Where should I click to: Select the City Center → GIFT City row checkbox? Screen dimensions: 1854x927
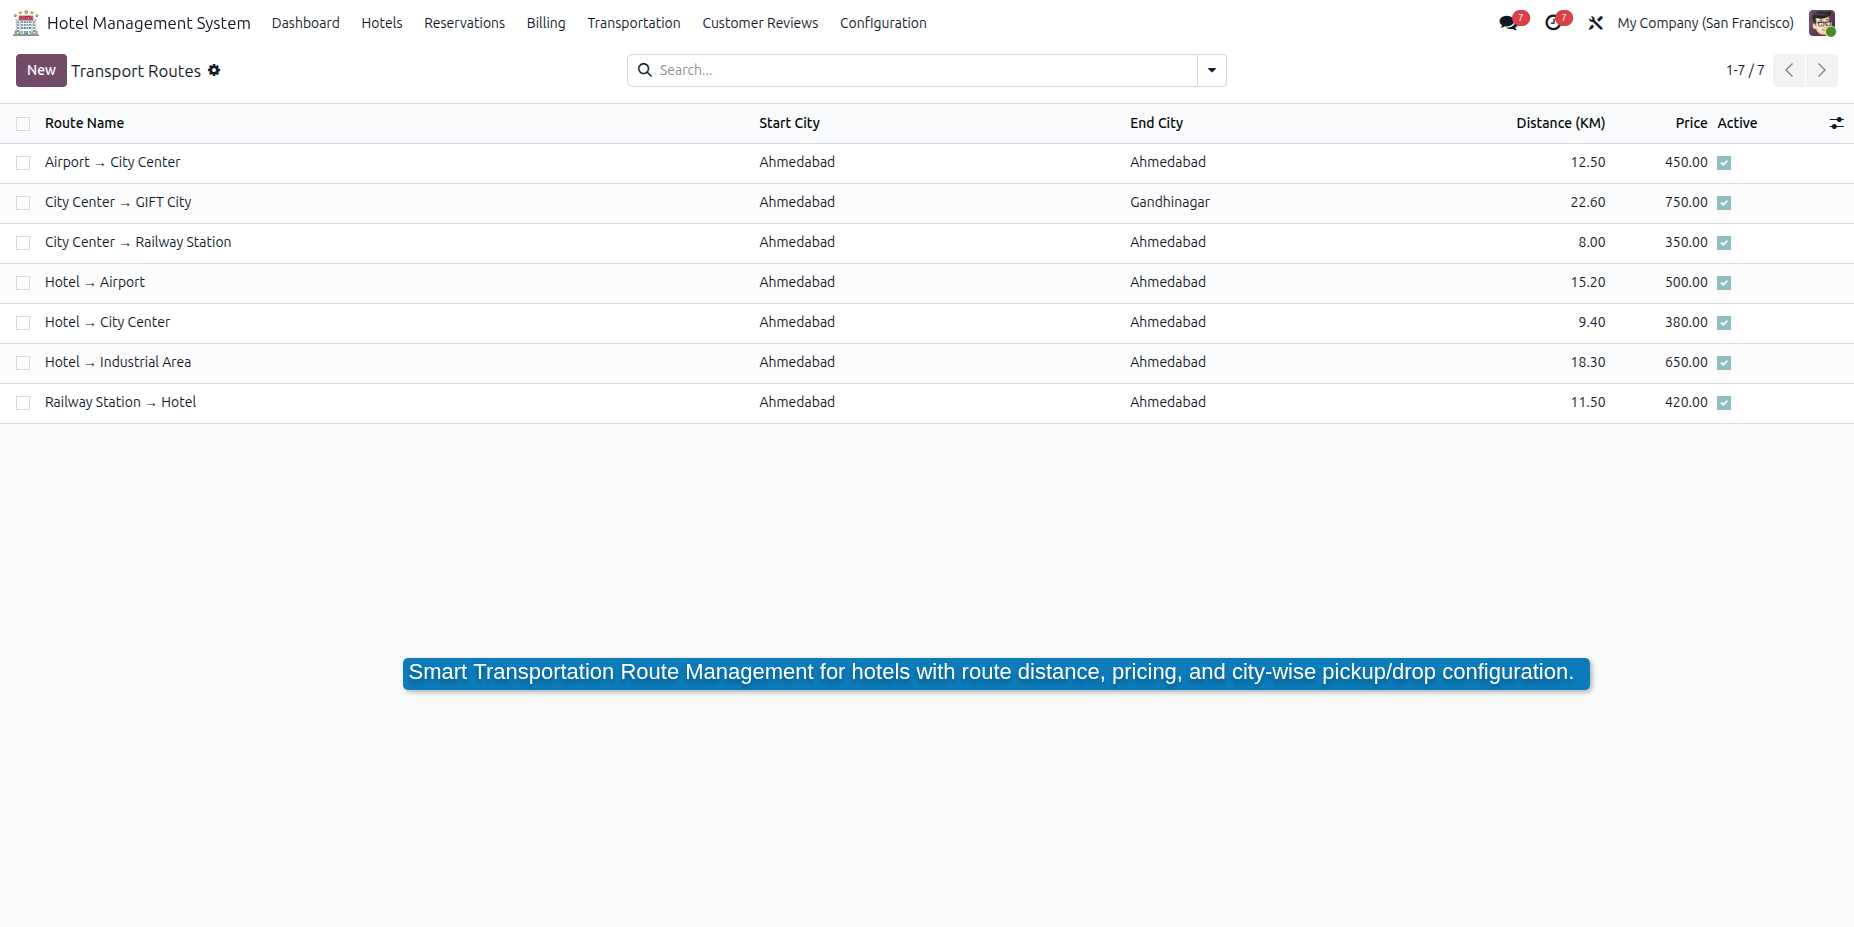(23, 203)
